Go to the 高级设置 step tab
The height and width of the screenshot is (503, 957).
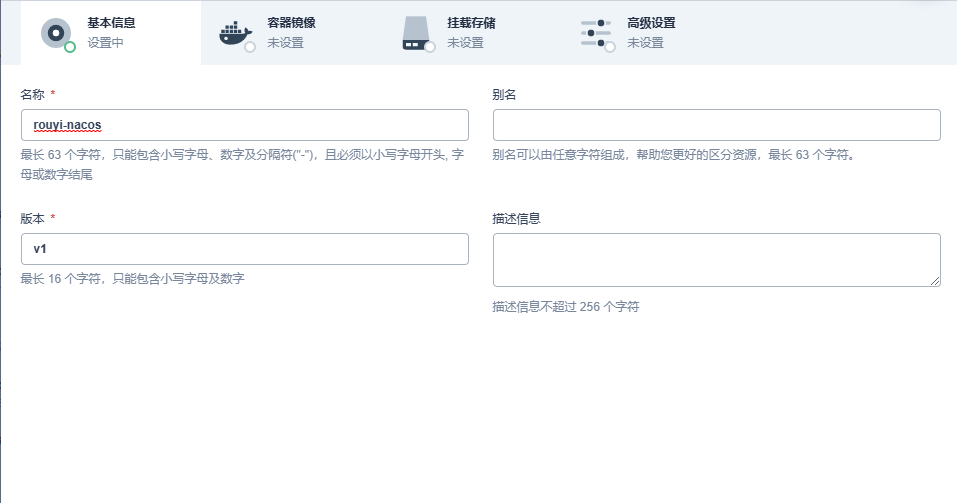pyautogui.click(x=651, y=23)
